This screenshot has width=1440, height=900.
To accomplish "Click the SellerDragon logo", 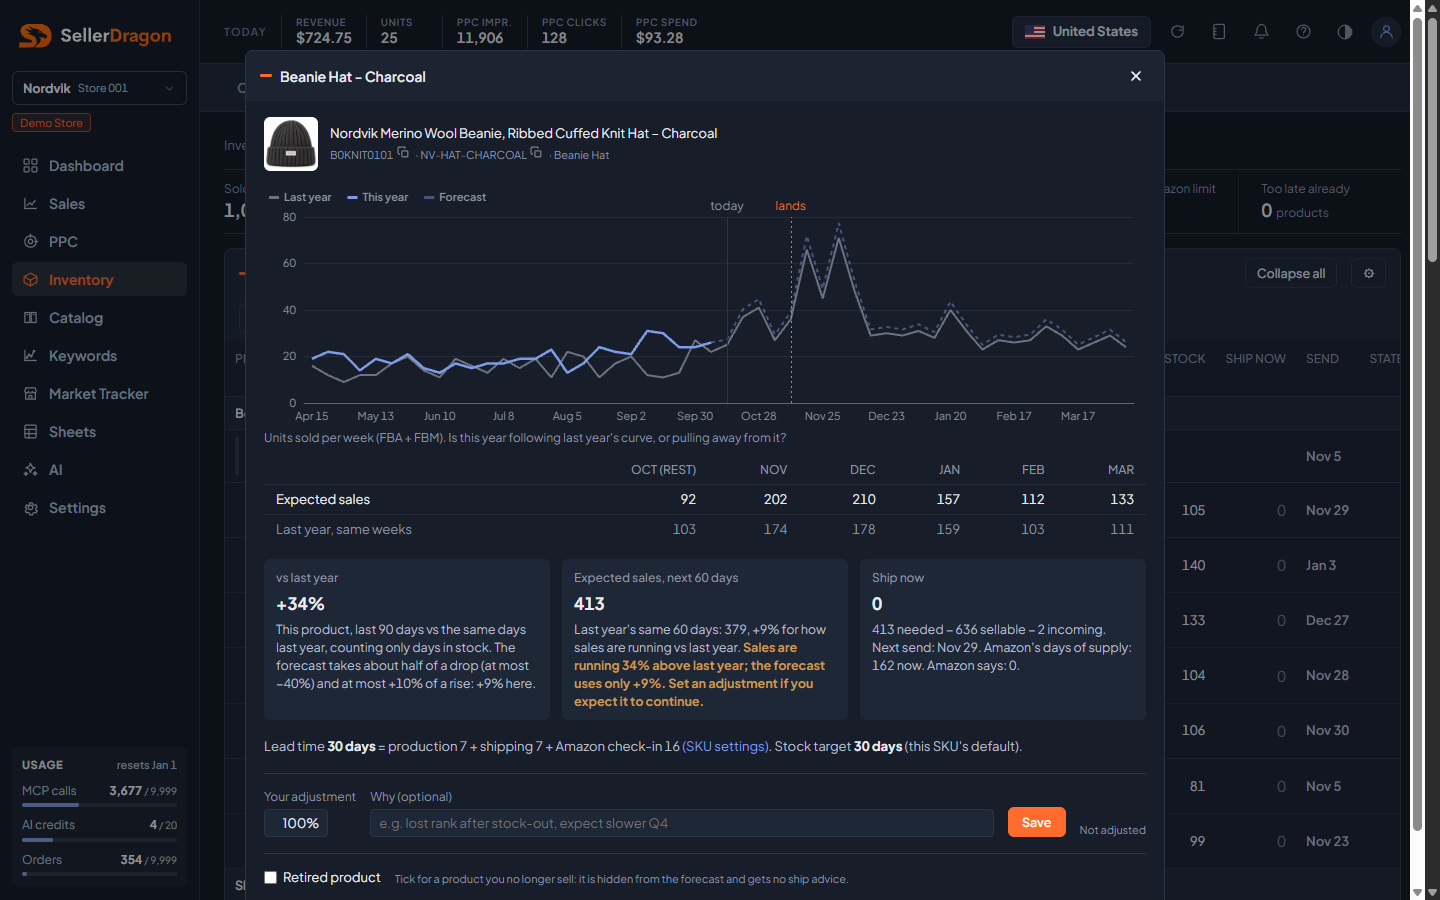I will click(x=96, y=36).
